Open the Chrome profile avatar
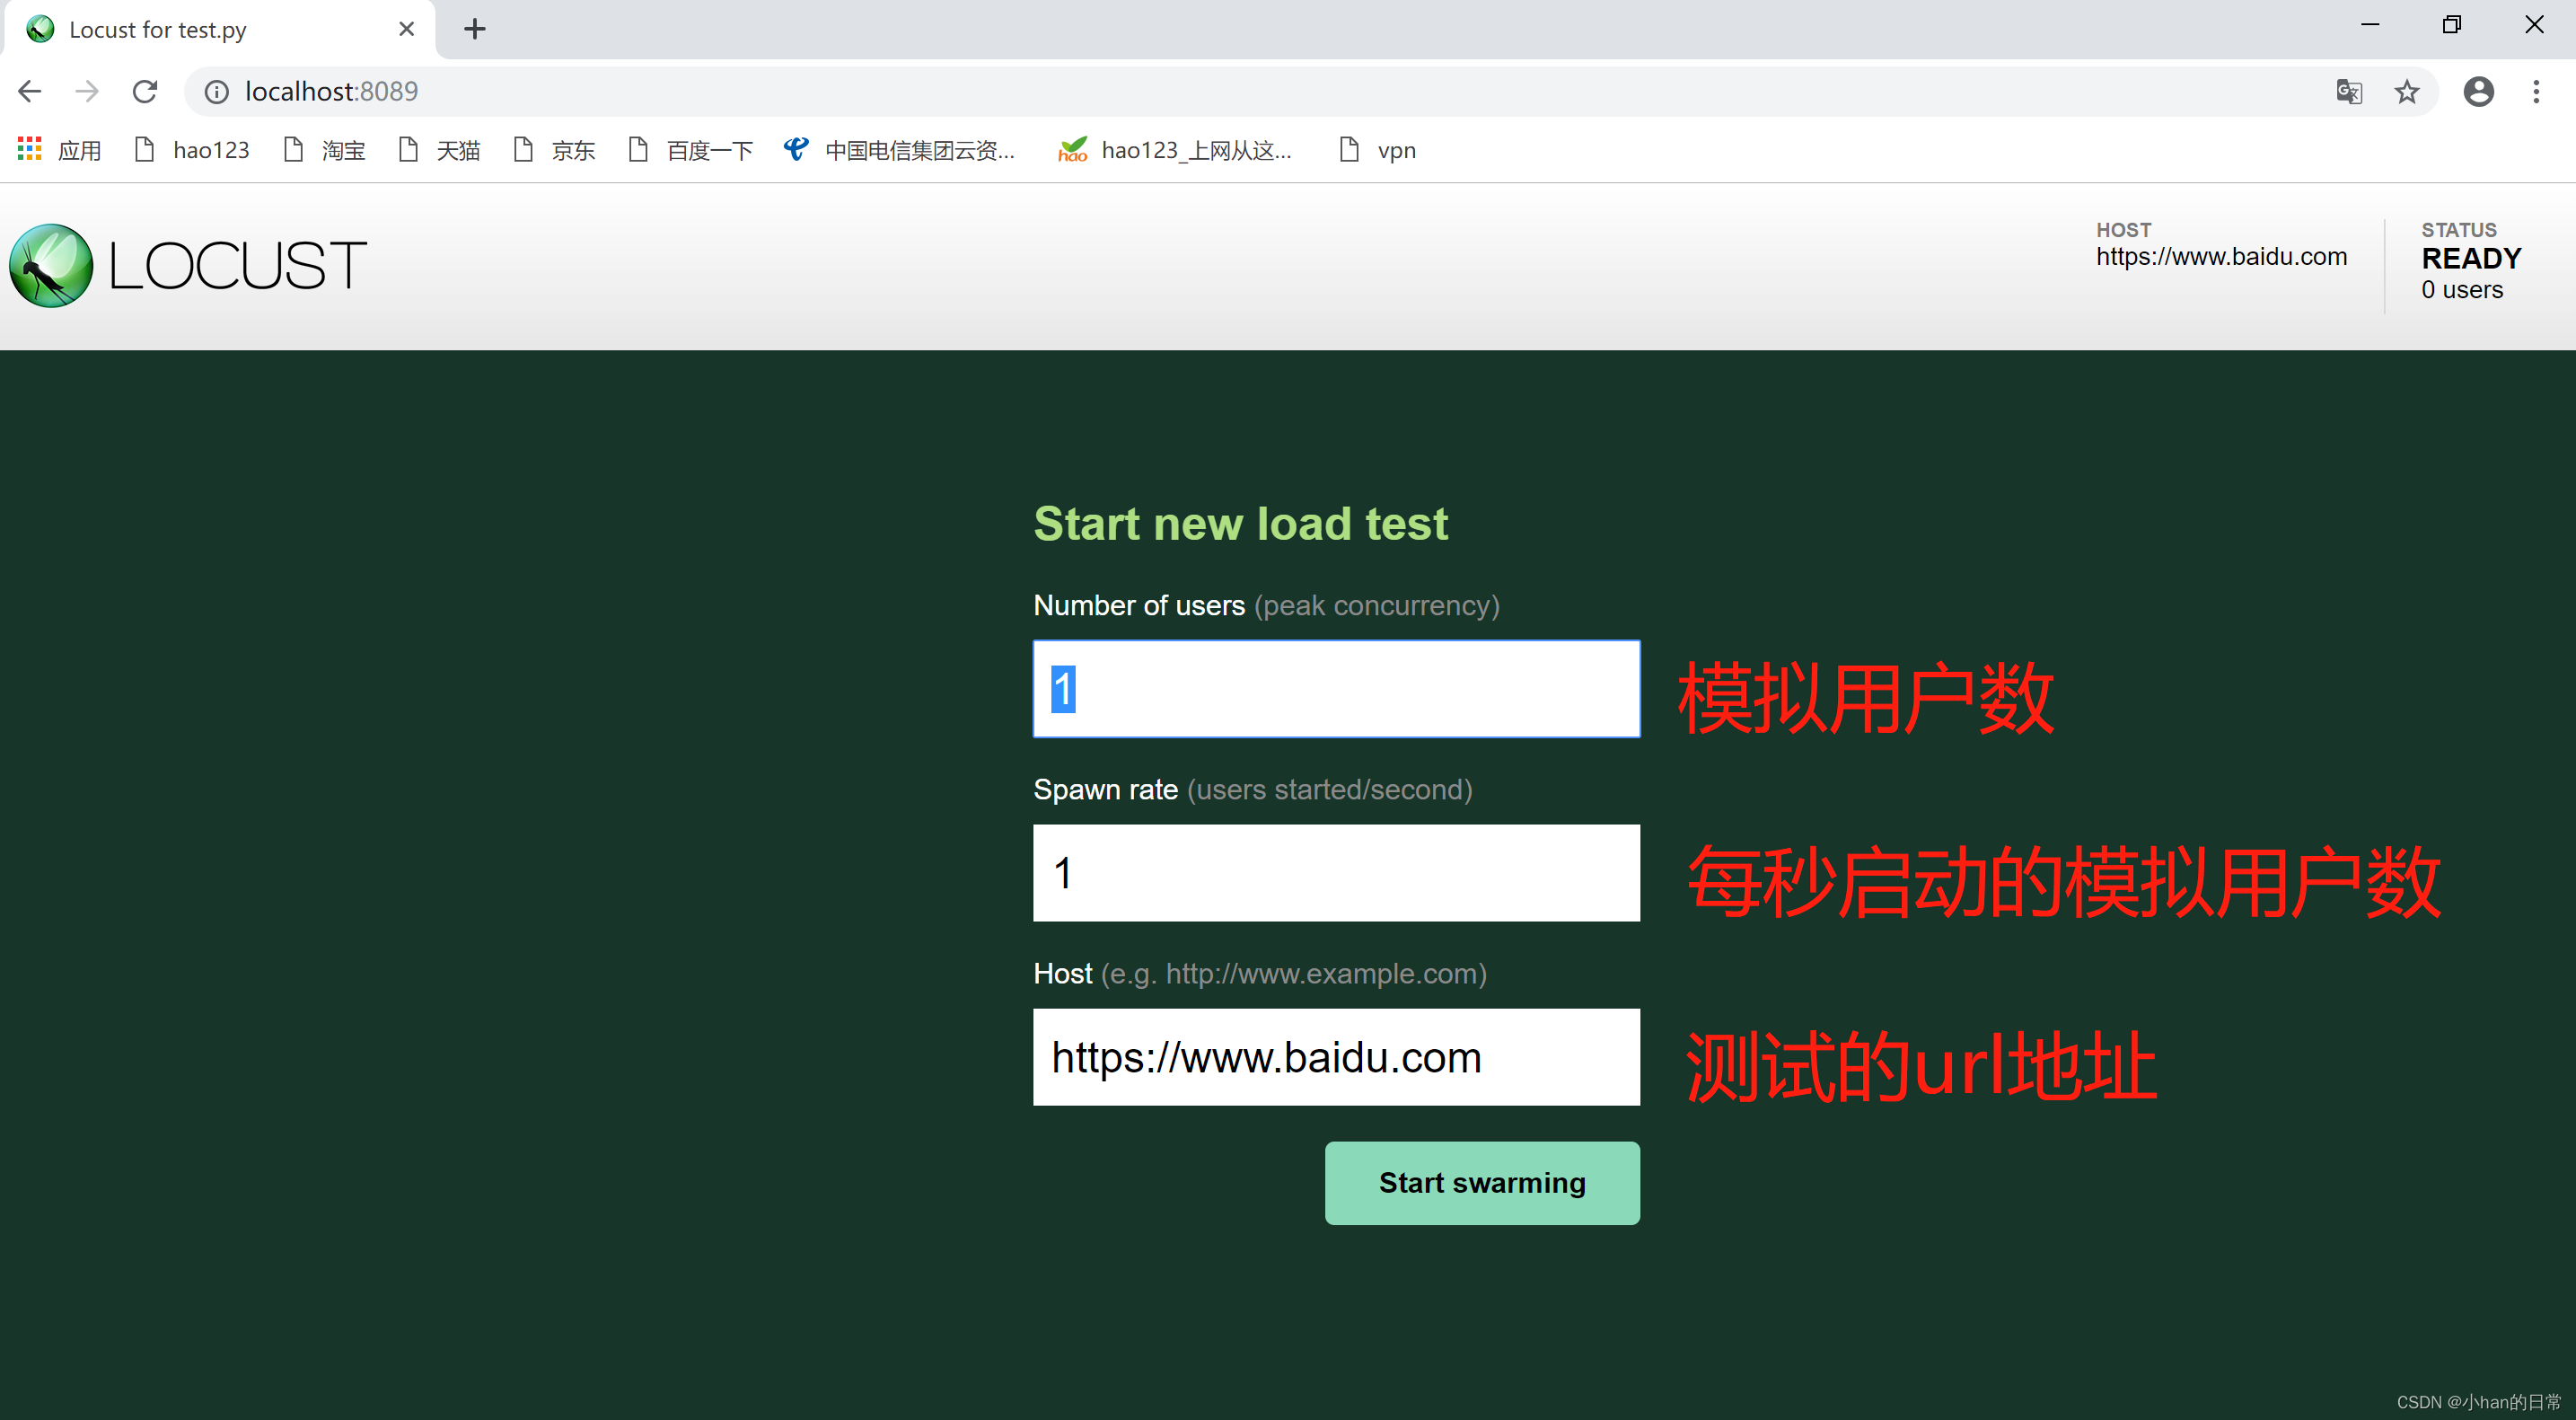 2478,91
